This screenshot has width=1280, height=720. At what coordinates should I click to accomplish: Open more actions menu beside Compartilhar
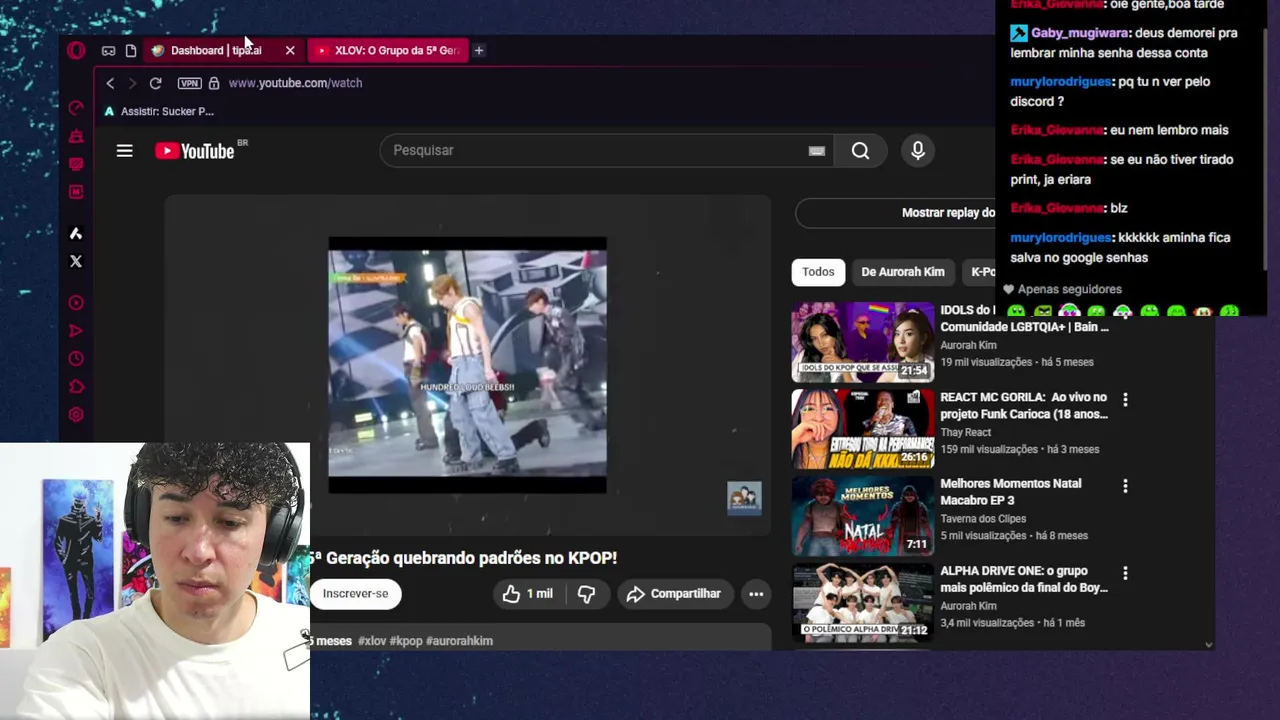[x=756, y=594]
